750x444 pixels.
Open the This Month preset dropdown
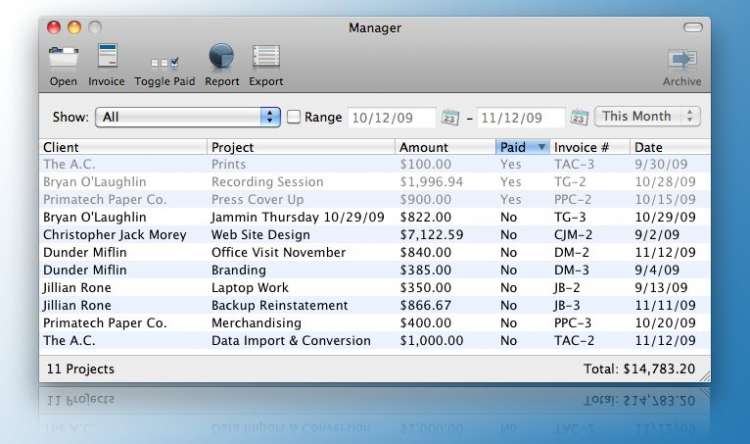click(647, 116)
